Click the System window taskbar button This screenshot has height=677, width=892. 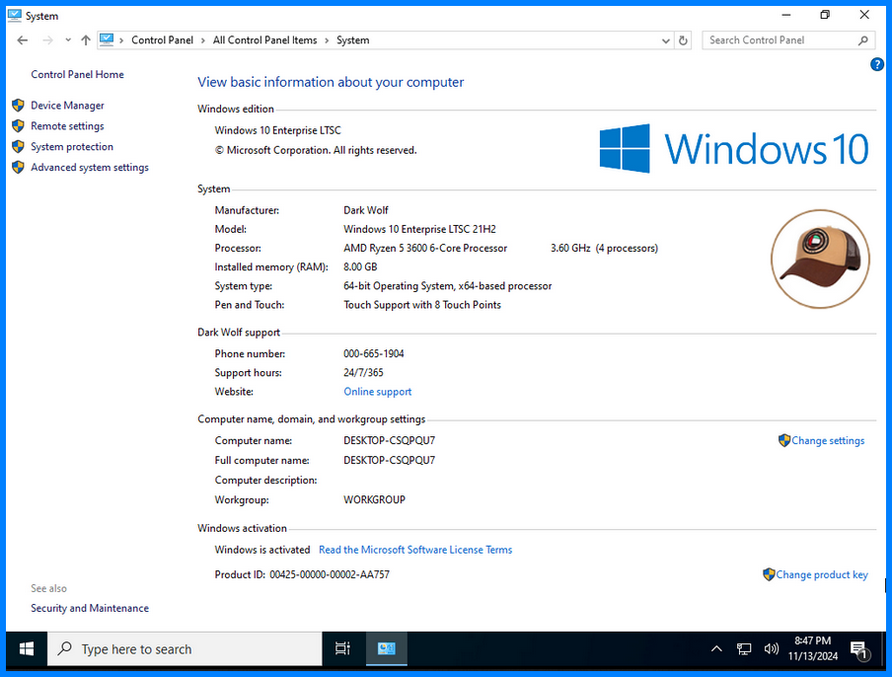coord(386,649)
